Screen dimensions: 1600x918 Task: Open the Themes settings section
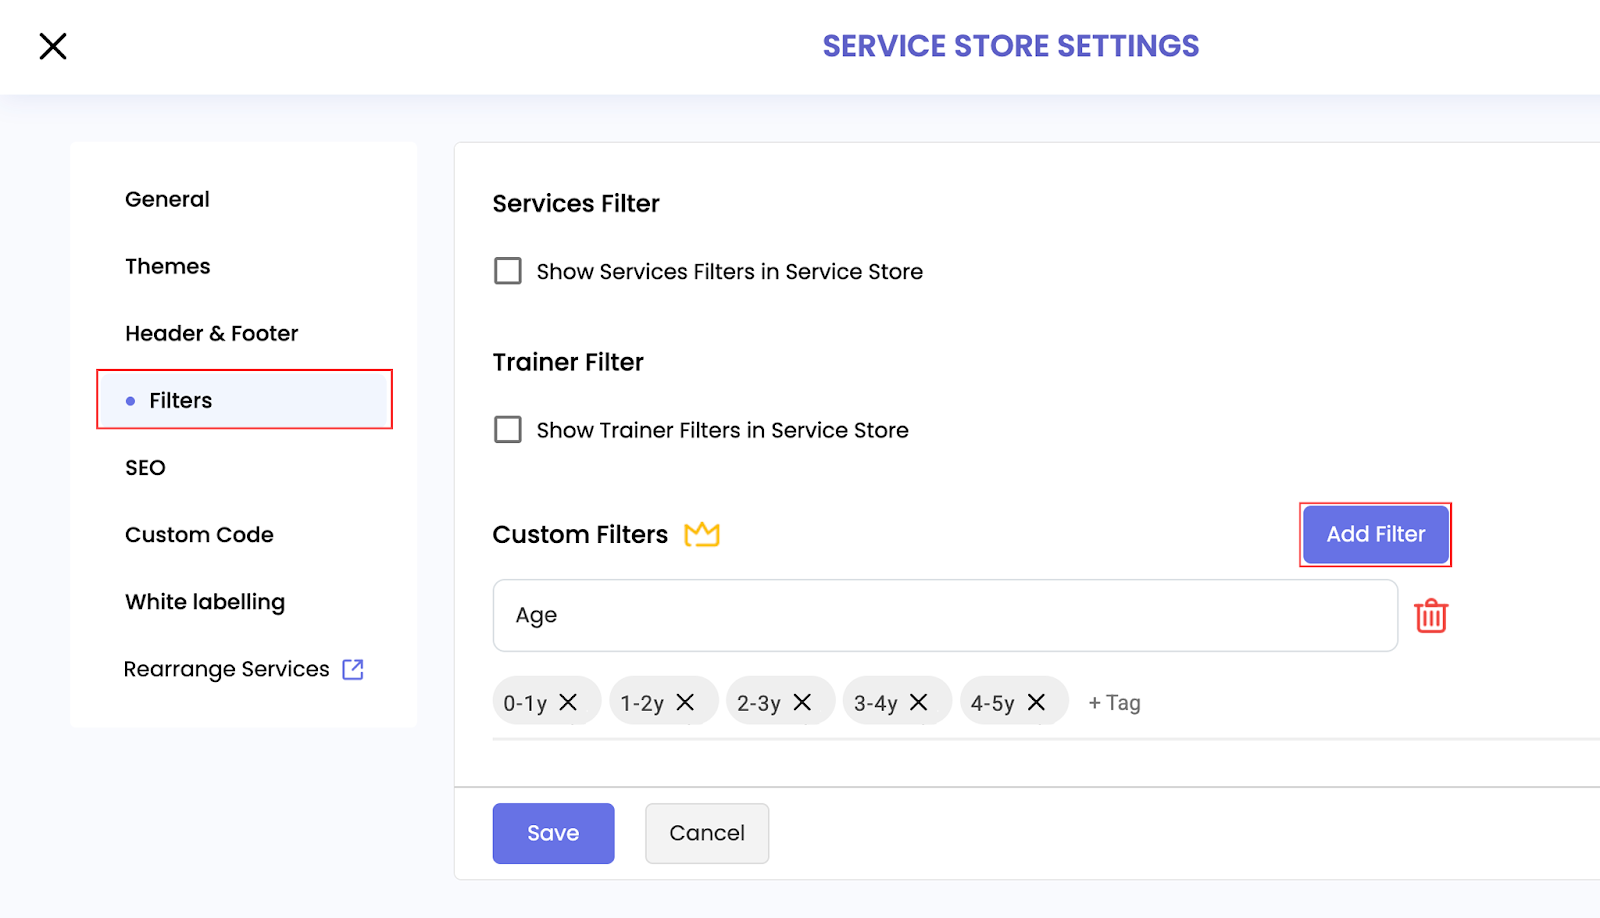pos(168,266)
